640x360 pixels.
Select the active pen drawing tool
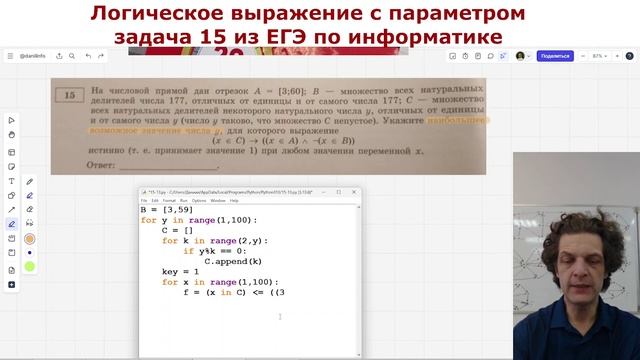[11, 224]
